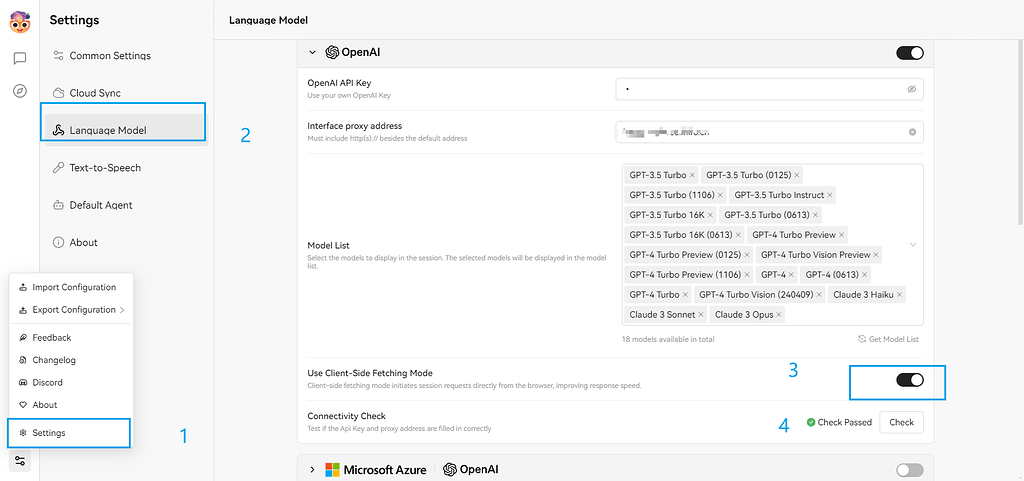Collapse the OpenAI section chevron
The height and width of the screenshot is (481, 1024).
(x=312, y=52)
